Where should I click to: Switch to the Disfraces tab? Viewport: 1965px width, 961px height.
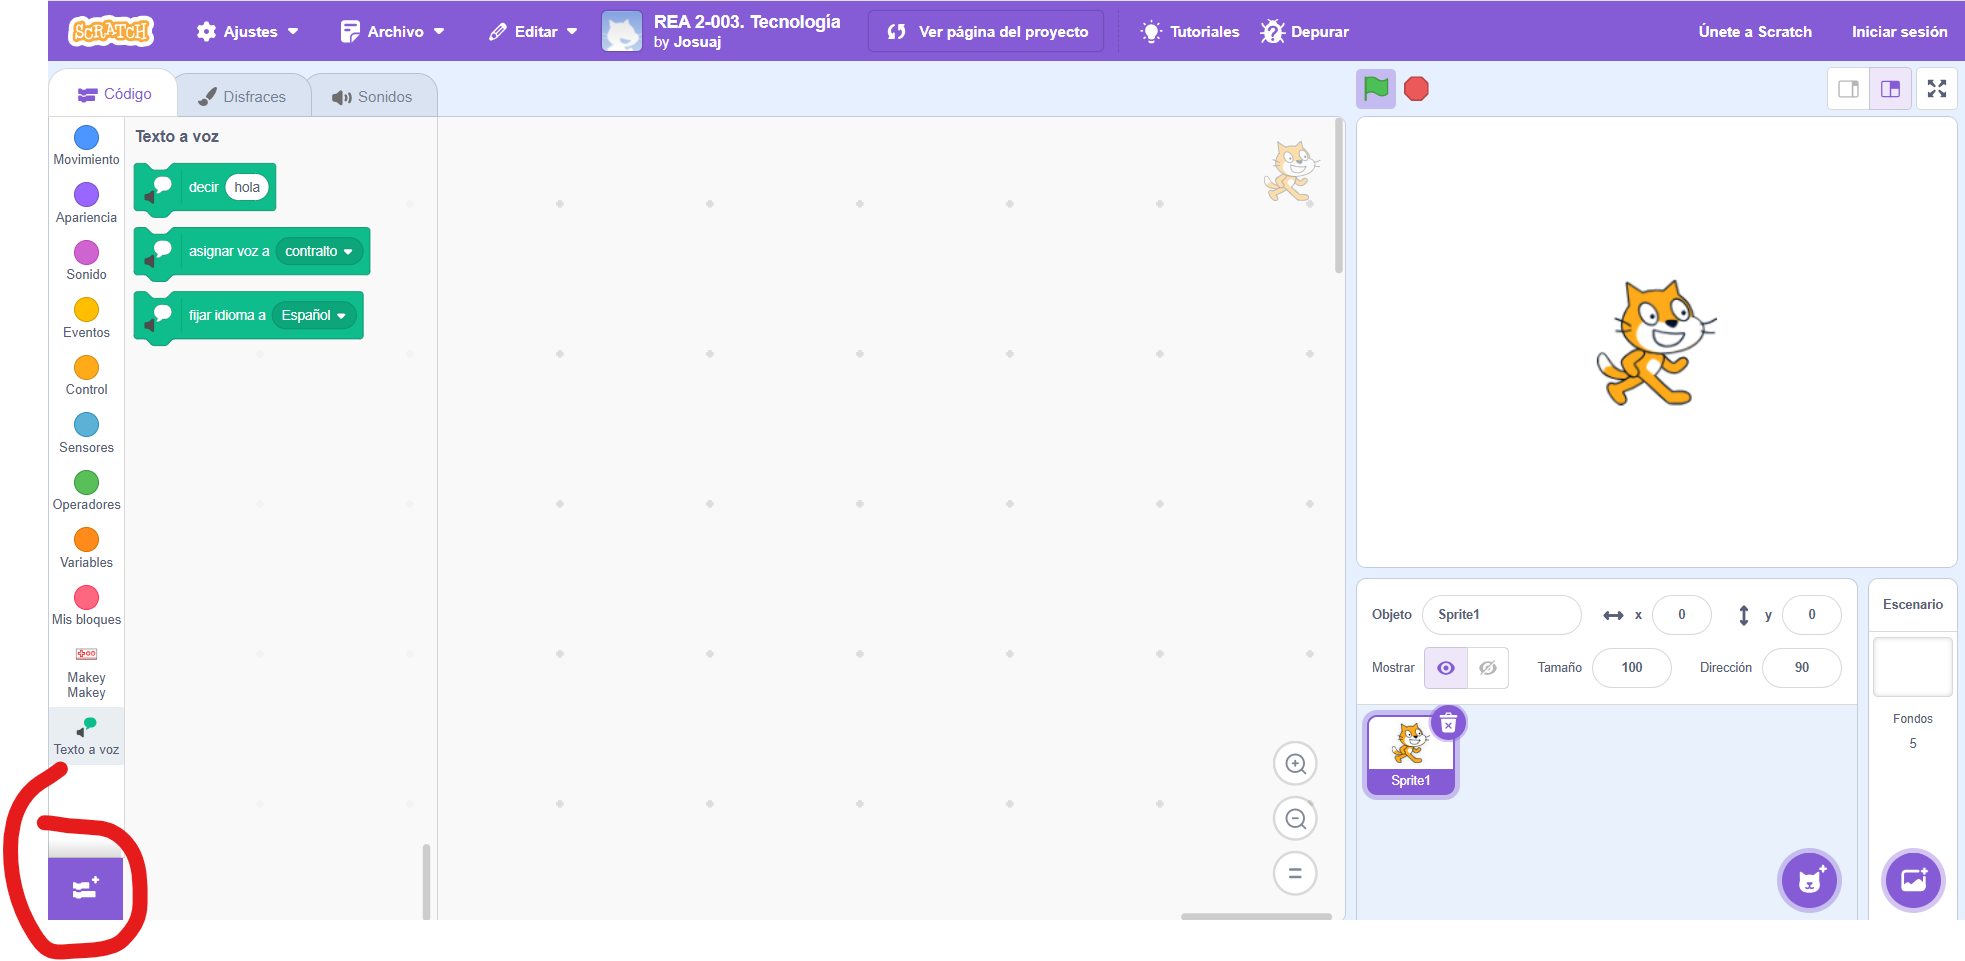click(243, 97)
